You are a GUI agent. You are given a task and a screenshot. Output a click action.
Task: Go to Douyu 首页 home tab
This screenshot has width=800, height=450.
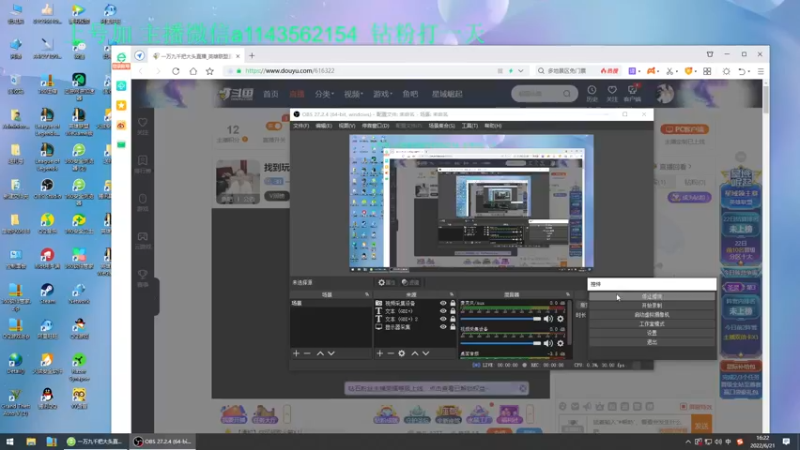(x=270, y=94)
